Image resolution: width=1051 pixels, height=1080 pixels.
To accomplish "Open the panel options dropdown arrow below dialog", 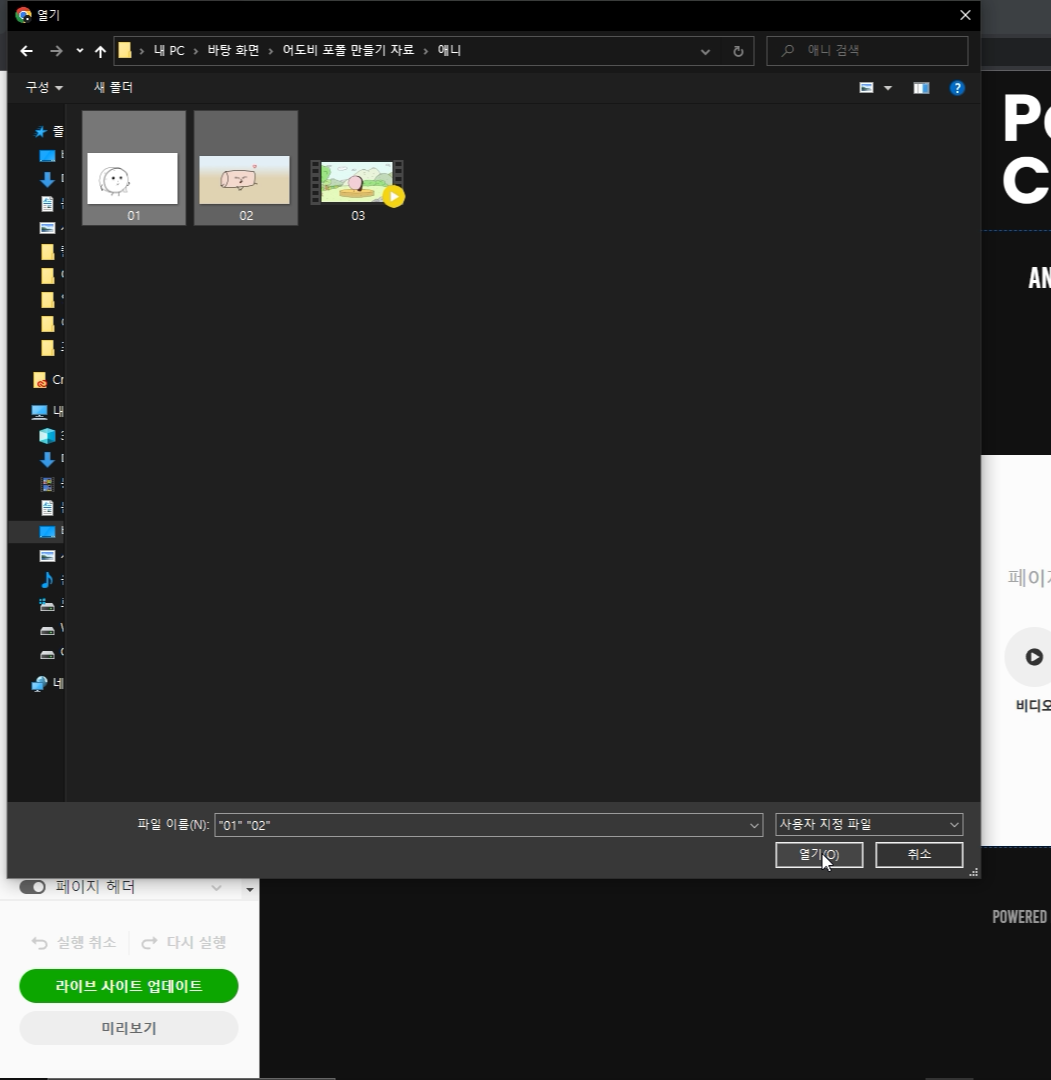I will pos(249,890).
